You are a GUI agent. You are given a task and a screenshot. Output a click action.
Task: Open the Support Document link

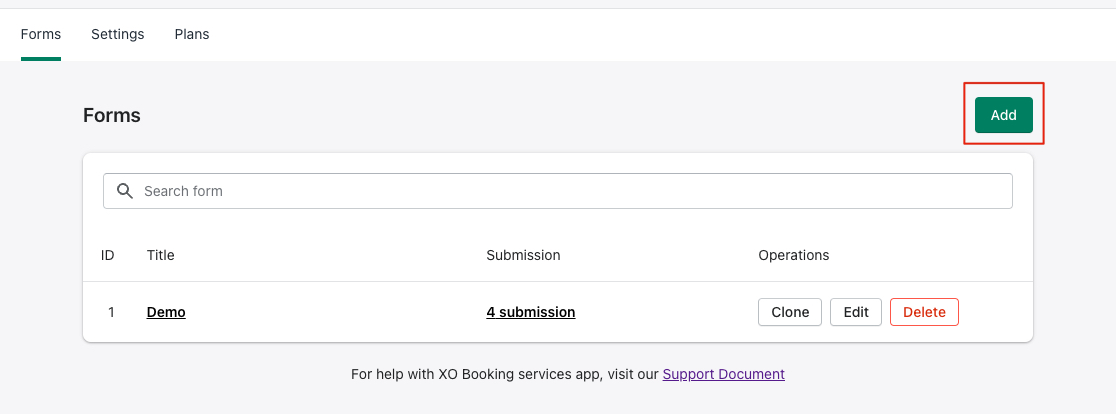pos(723,373)
